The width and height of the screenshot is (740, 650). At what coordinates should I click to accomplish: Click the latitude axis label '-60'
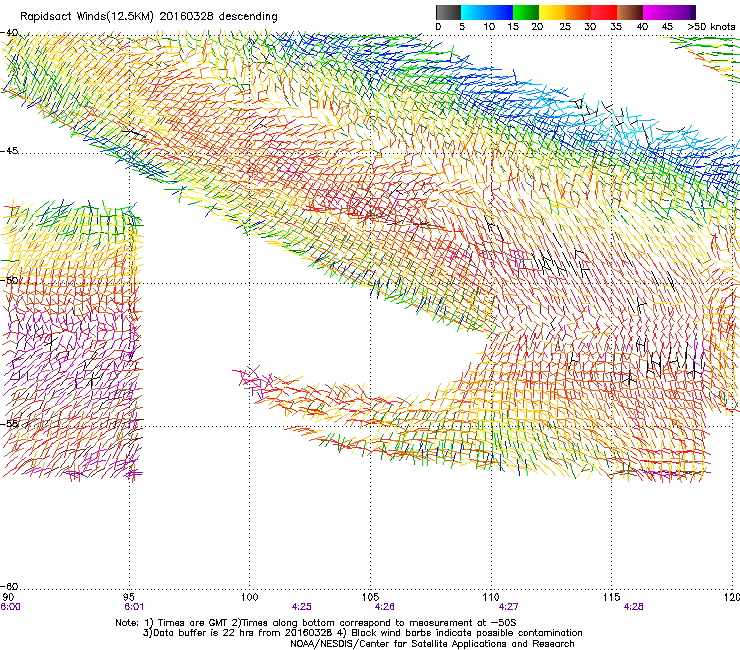pyautogui.click(x=9, y=586)
